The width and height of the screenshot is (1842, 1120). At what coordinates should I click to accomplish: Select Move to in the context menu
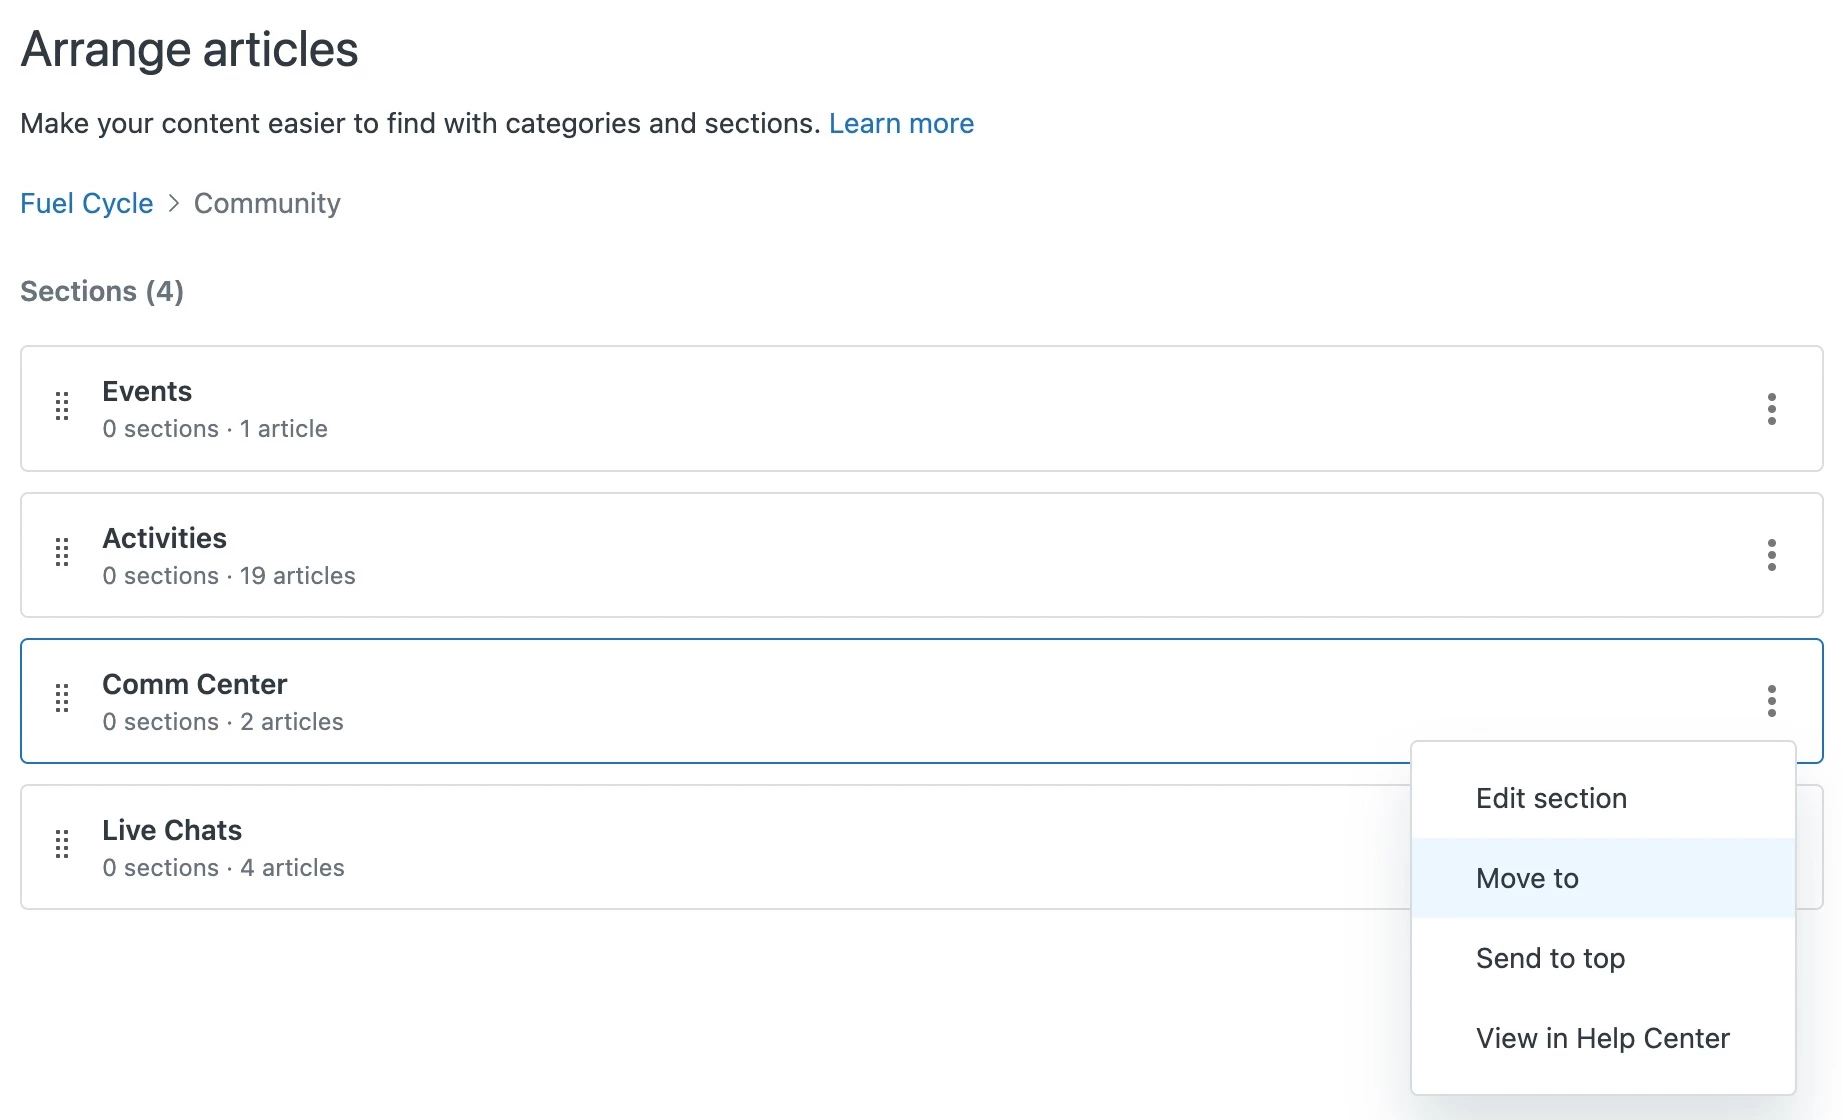pyautogui.click(x=1527, y=878)
